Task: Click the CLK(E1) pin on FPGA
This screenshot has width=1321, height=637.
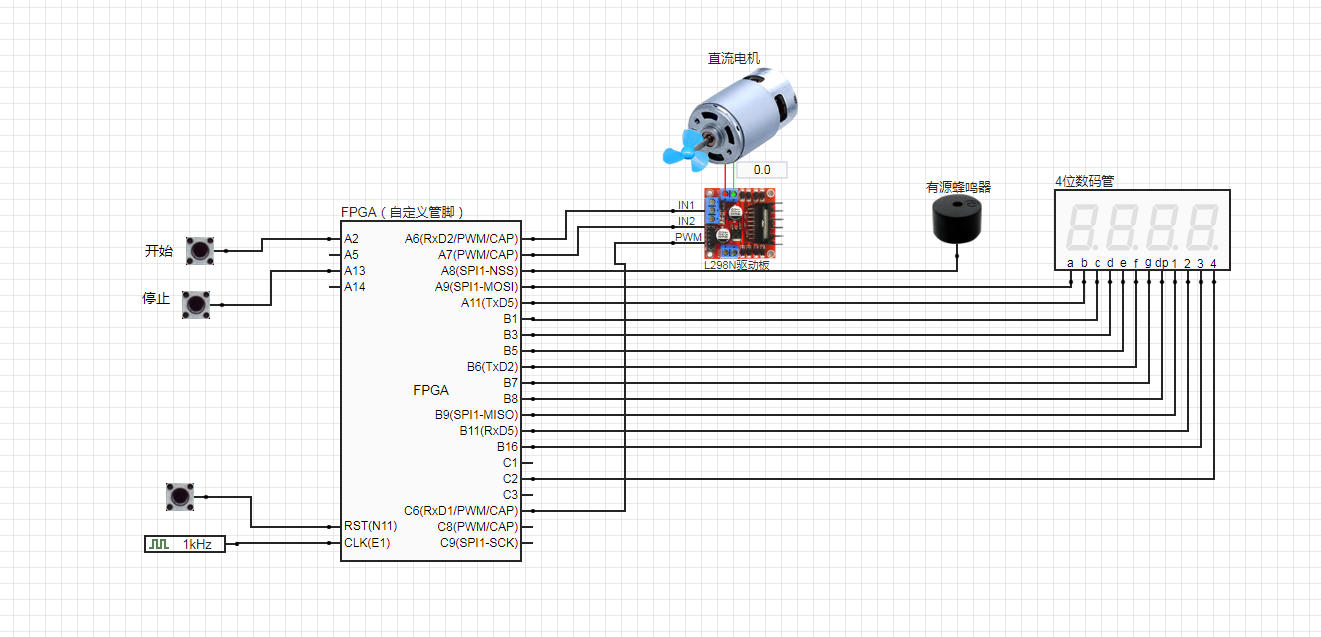Action: pos(367,544)
